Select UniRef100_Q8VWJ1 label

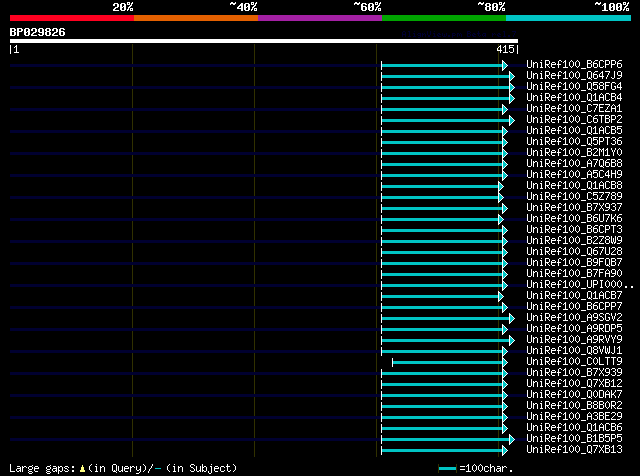pyautogui.click(x=574, y=351)
